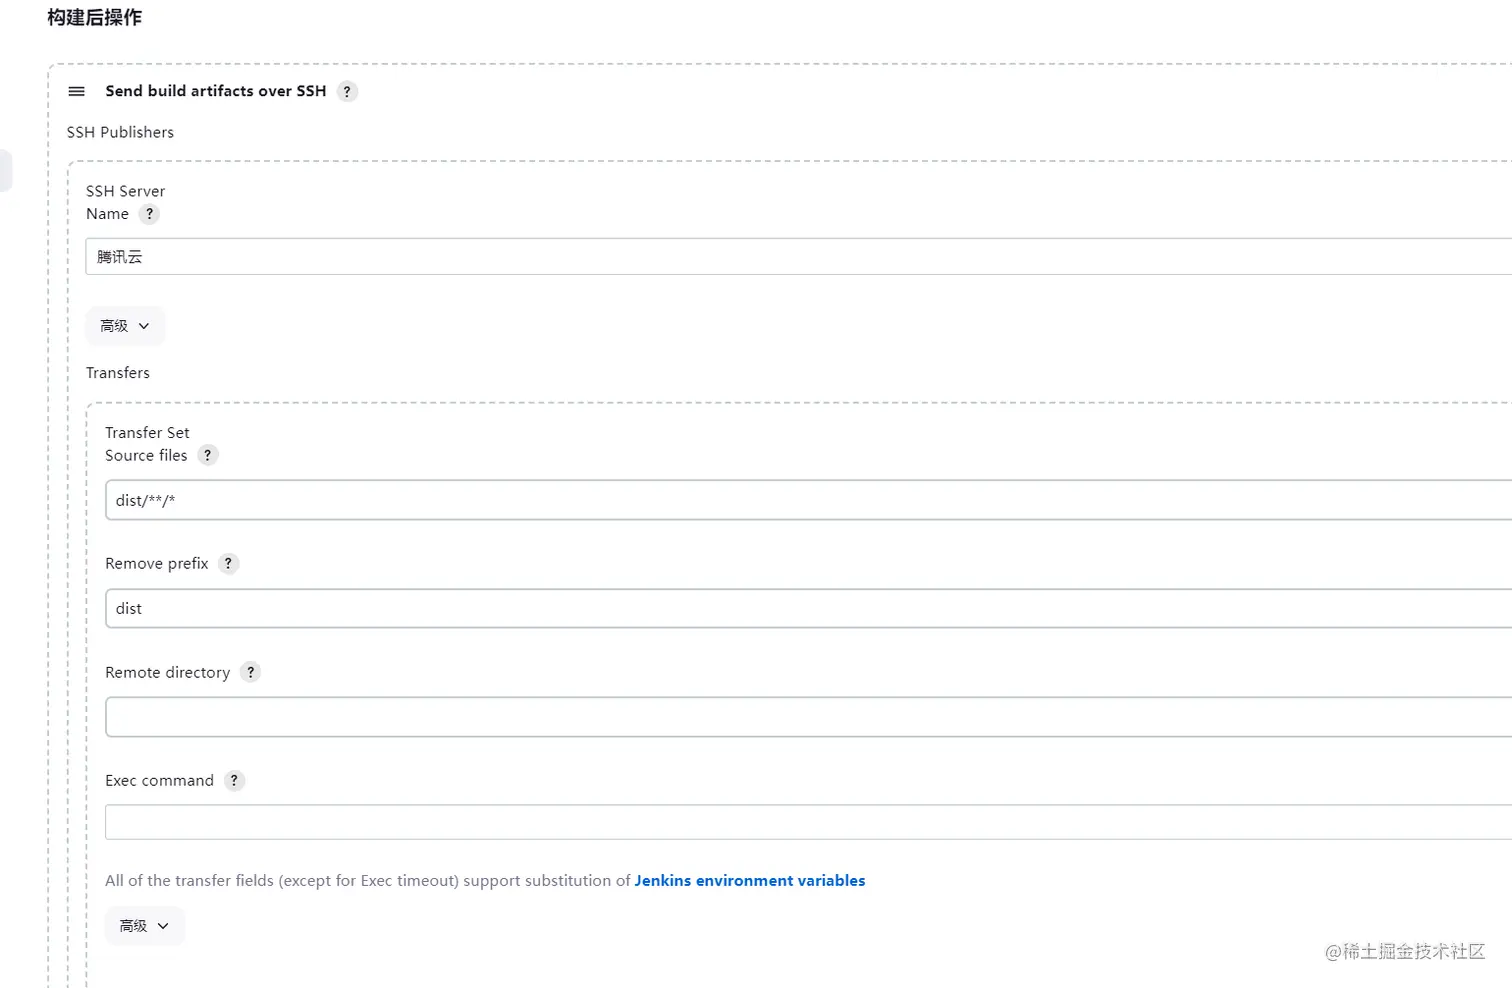Screen dimensions: 1512x988
Task: Open help for Remove prefix
Action: (228, 563)
